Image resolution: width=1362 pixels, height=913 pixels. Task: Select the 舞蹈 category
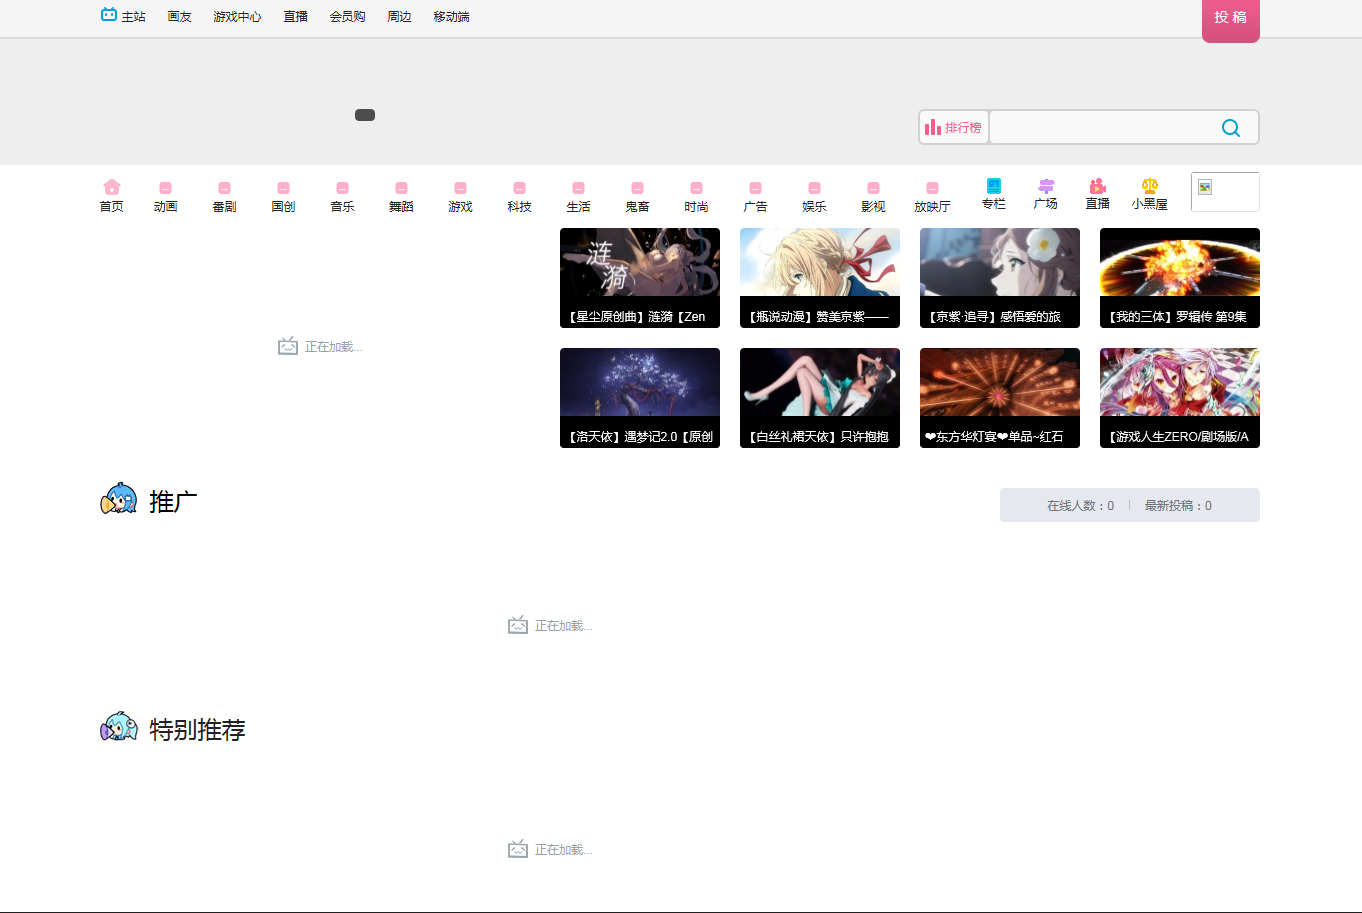(x=402, y=197)
